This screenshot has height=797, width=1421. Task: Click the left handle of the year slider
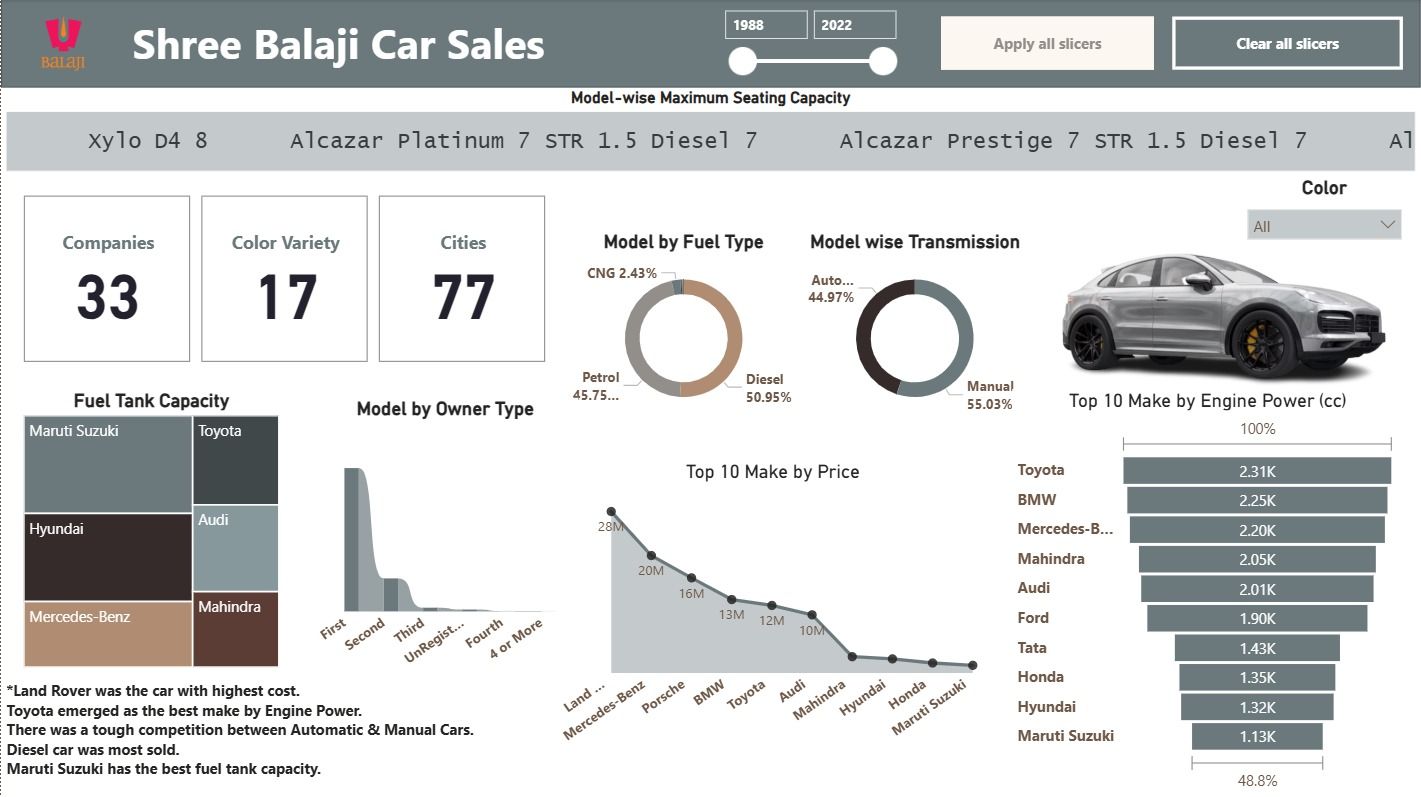(743, 62)
